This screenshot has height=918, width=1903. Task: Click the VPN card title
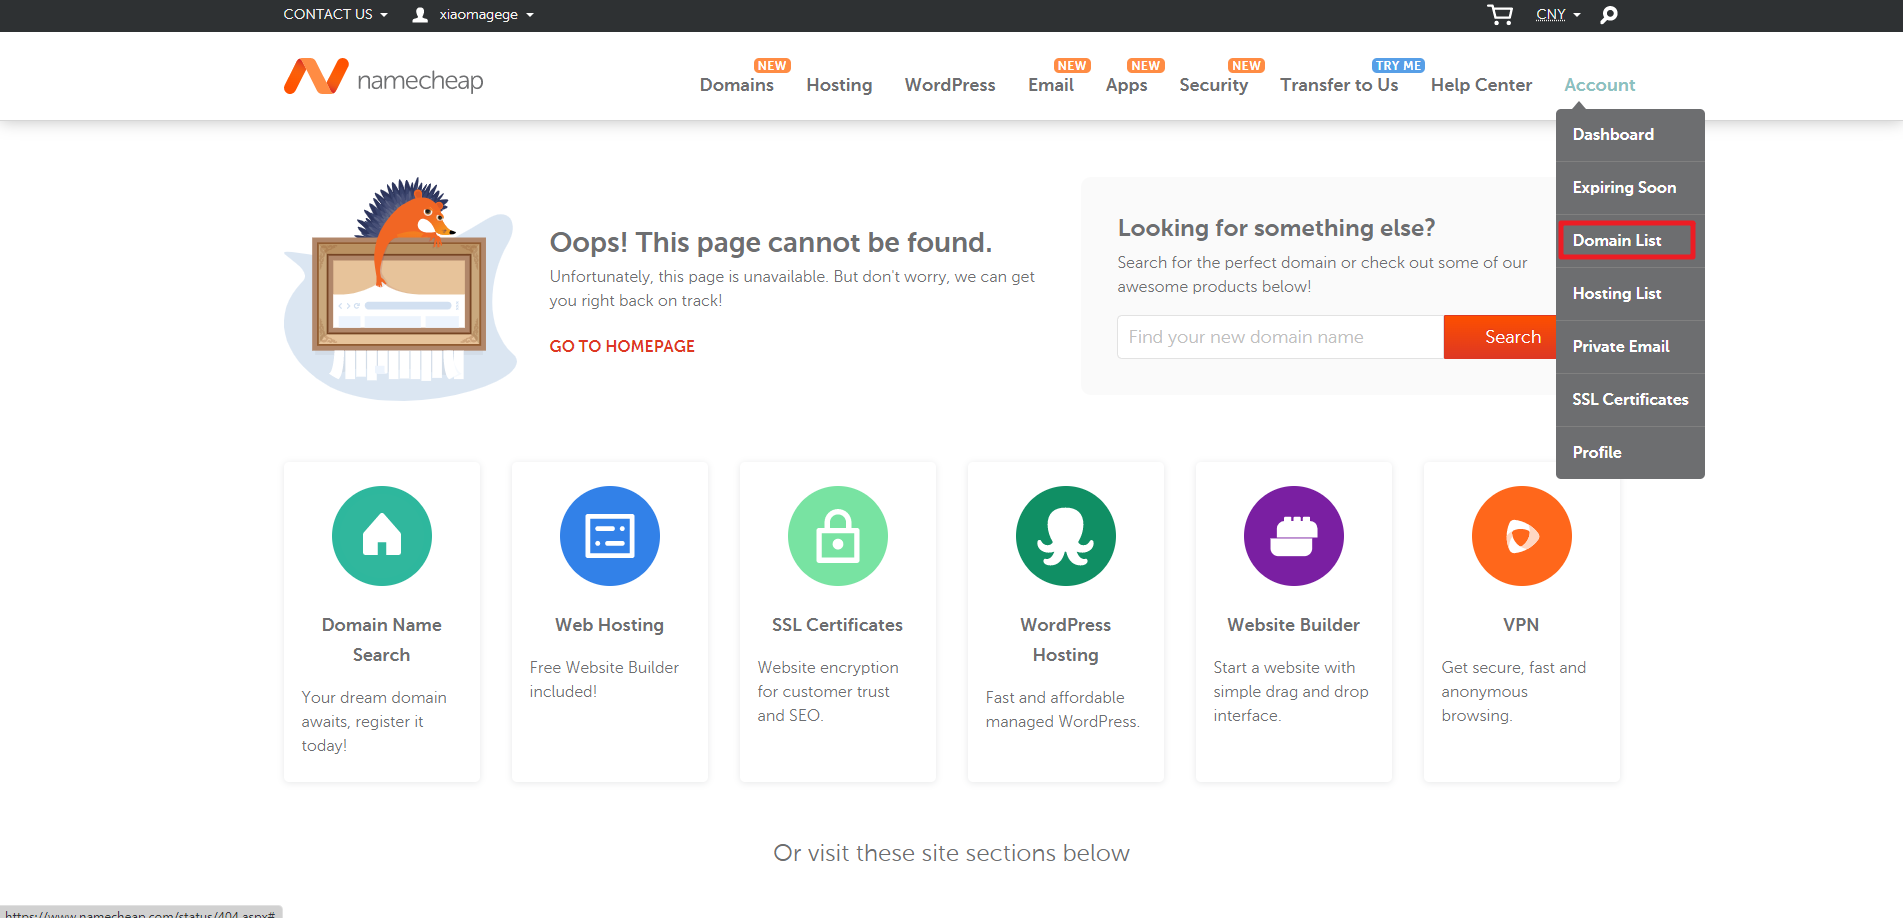[x=1521, y=625]
